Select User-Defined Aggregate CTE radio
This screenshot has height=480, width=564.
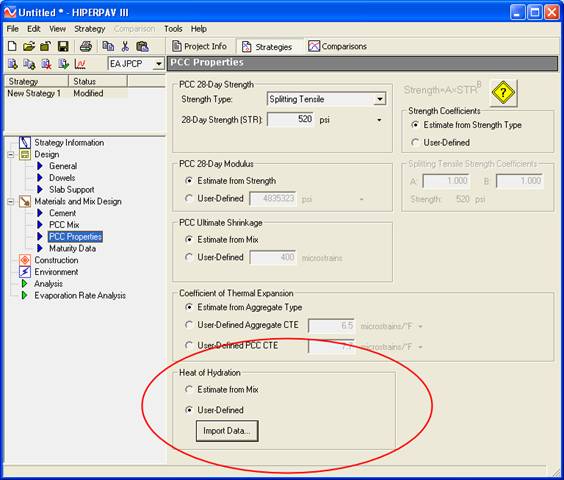click(x=188, y=325)
